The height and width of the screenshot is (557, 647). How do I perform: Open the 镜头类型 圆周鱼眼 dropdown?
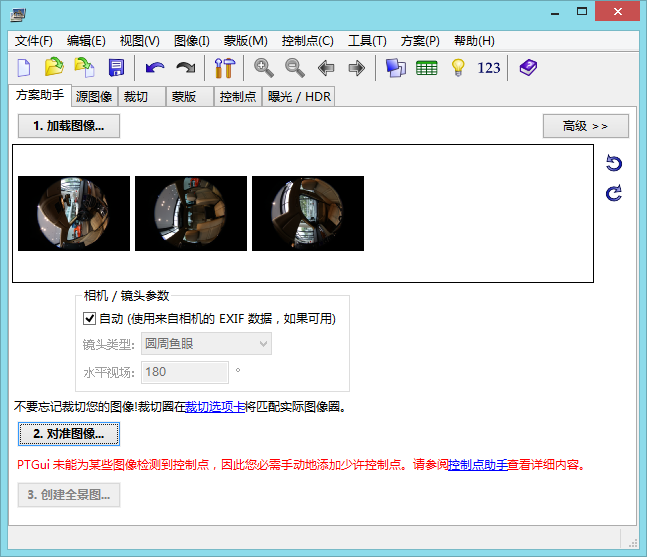[x=206, y=344]
